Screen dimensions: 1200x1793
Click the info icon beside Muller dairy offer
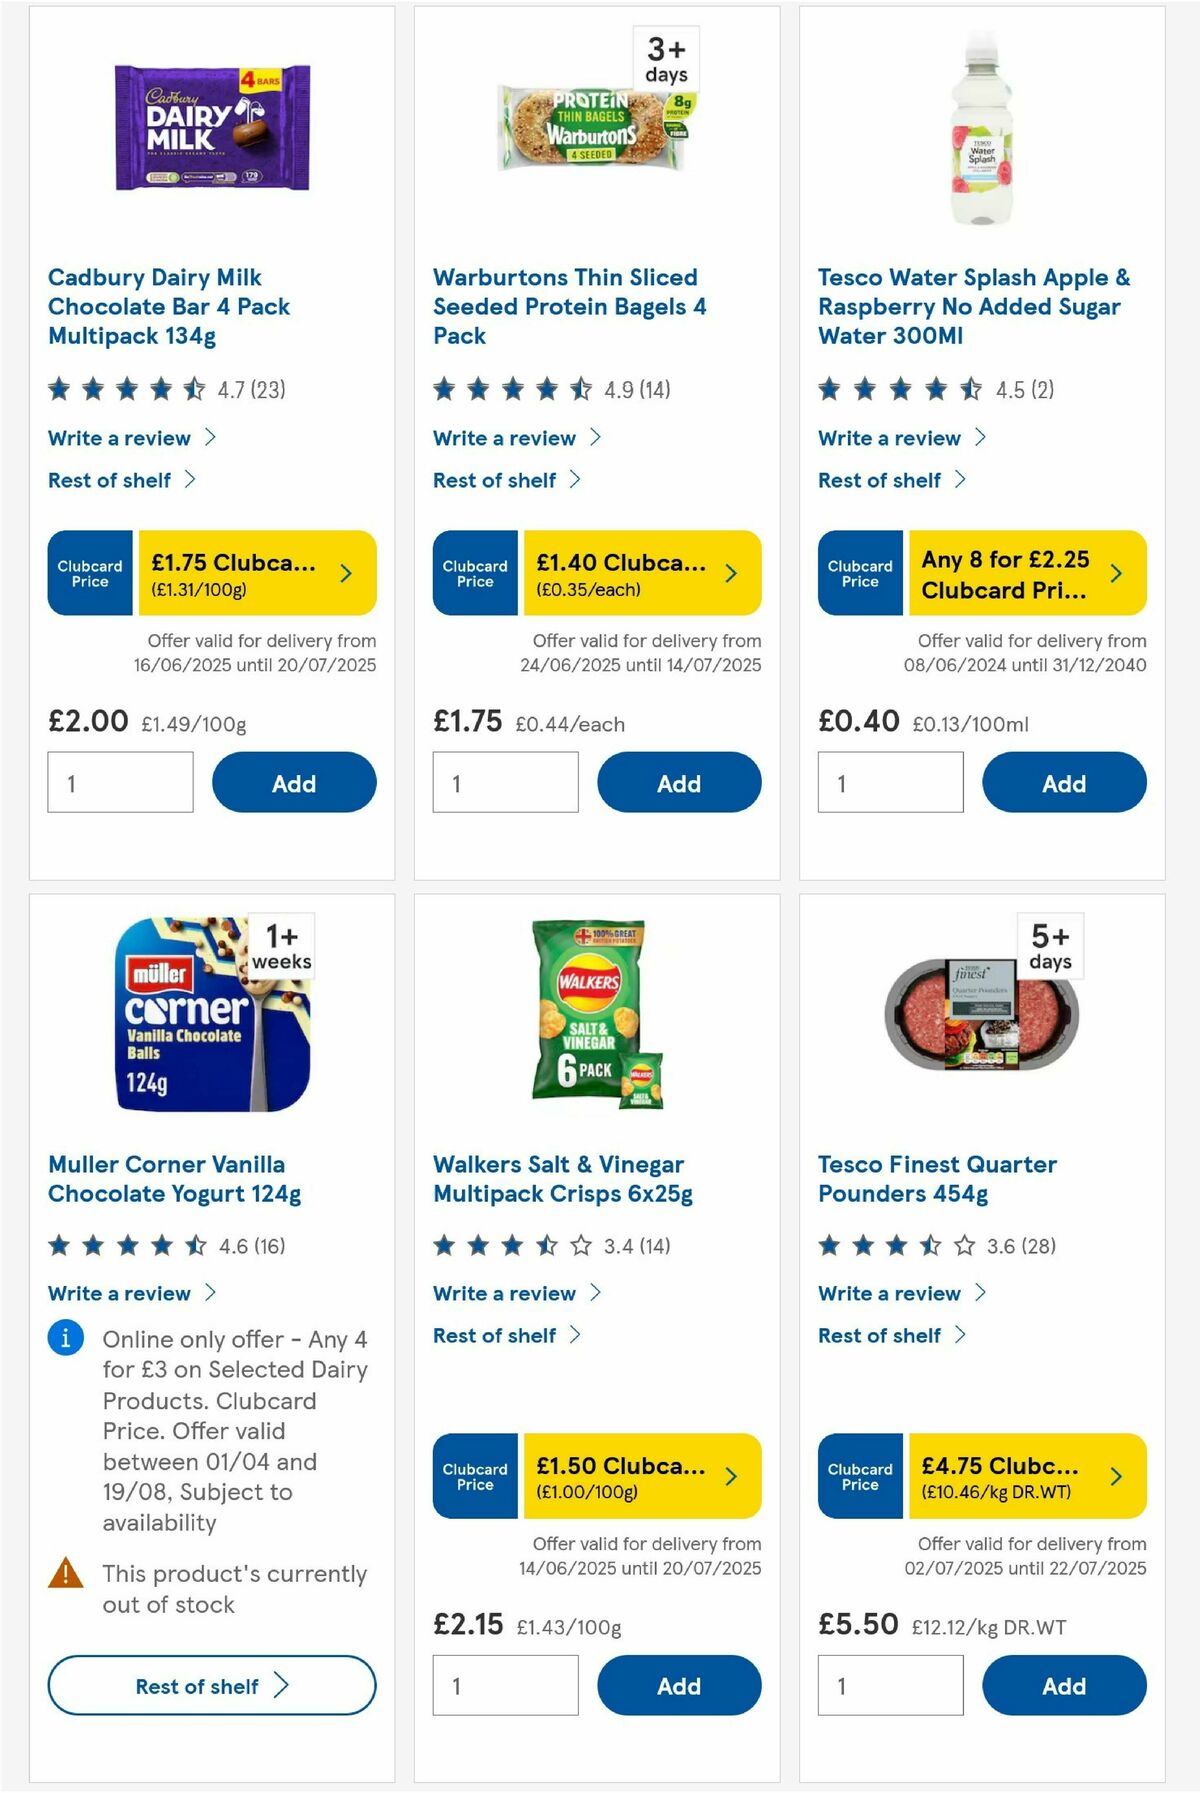(65, 1338)
